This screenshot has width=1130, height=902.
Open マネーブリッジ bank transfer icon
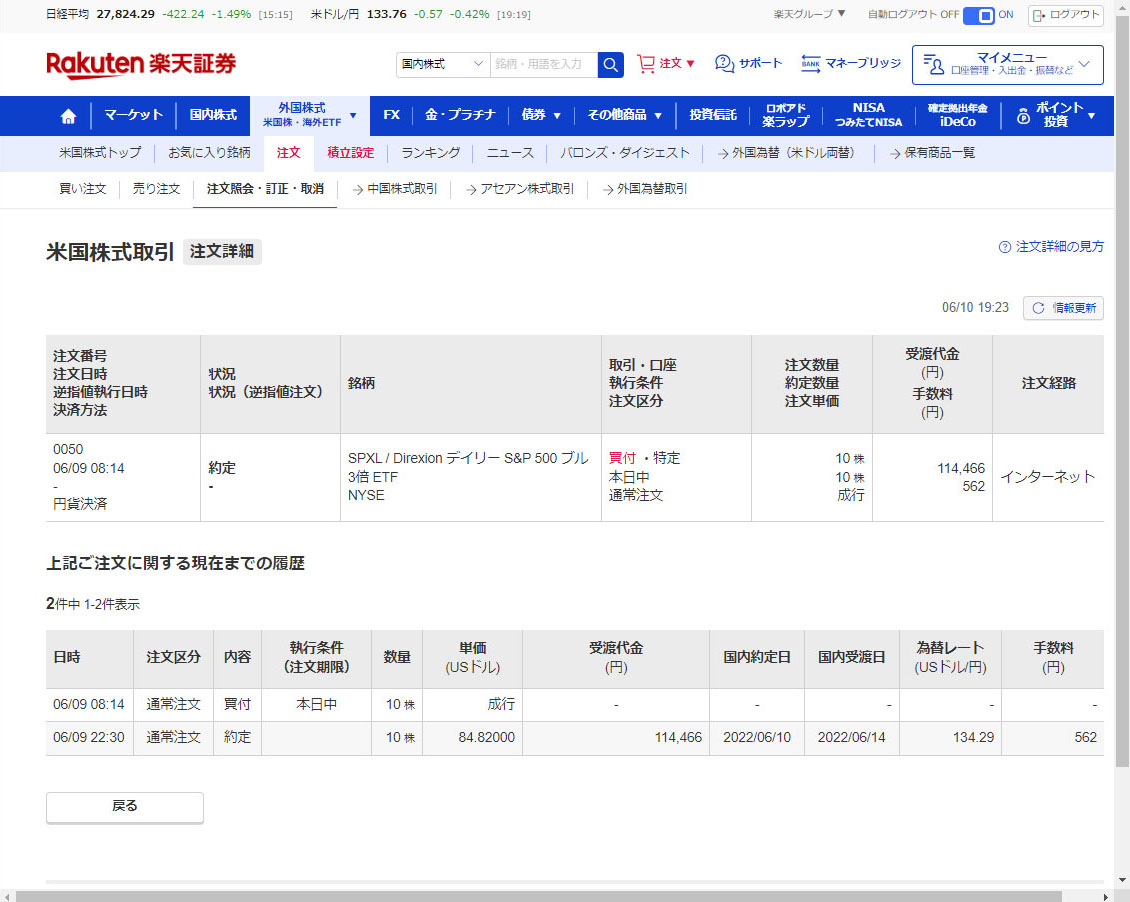point(811,64)
